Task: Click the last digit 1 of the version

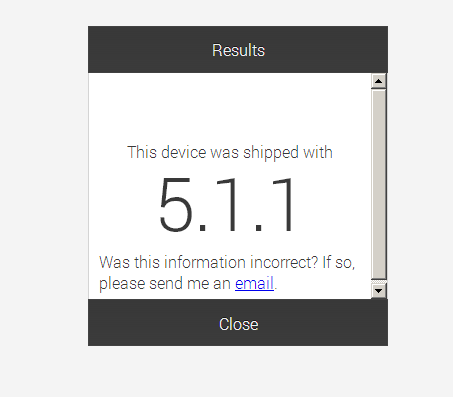Action: click(284, 204)
